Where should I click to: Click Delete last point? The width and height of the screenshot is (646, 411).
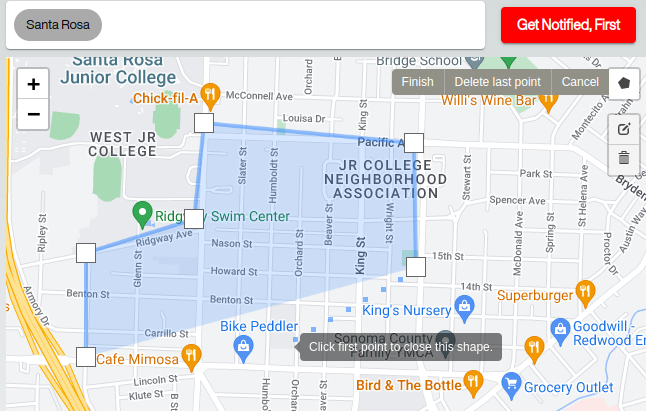coord(497,82)
